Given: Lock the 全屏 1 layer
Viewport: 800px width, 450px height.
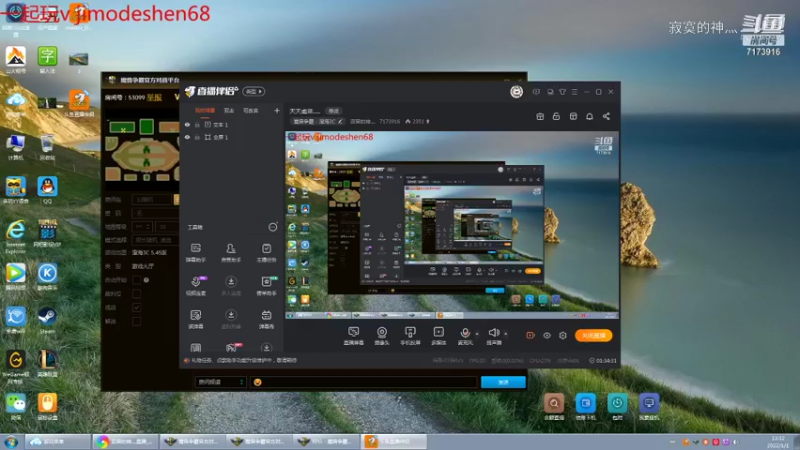Looking at the screenshot, I should tap(197, 137).
